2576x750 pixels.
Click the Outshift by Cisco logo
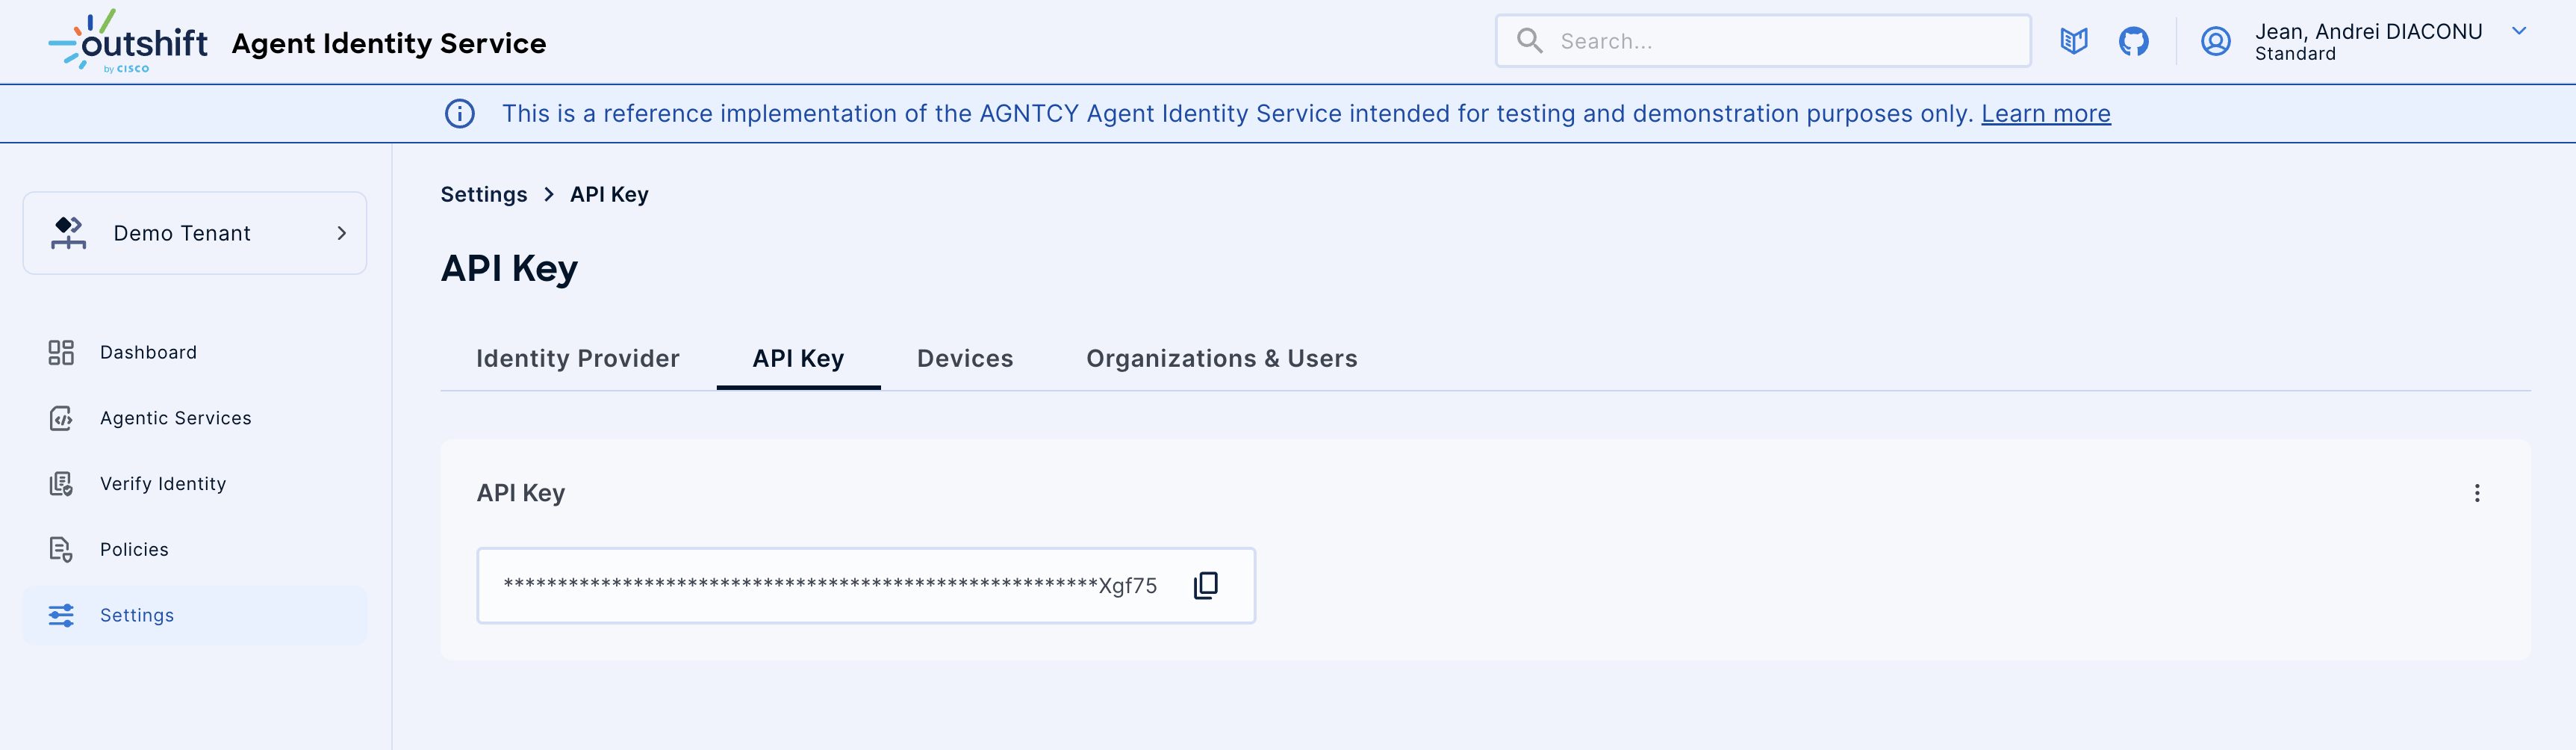tap(128, 41)
